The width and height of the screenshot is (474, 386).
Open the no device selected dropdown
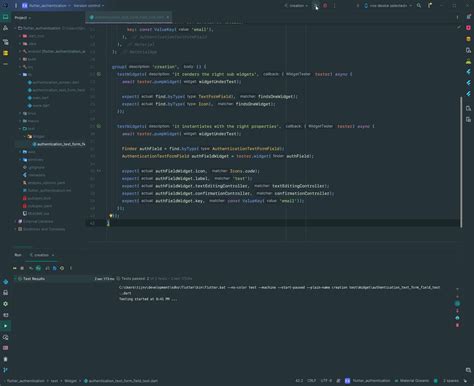(388, 6)
